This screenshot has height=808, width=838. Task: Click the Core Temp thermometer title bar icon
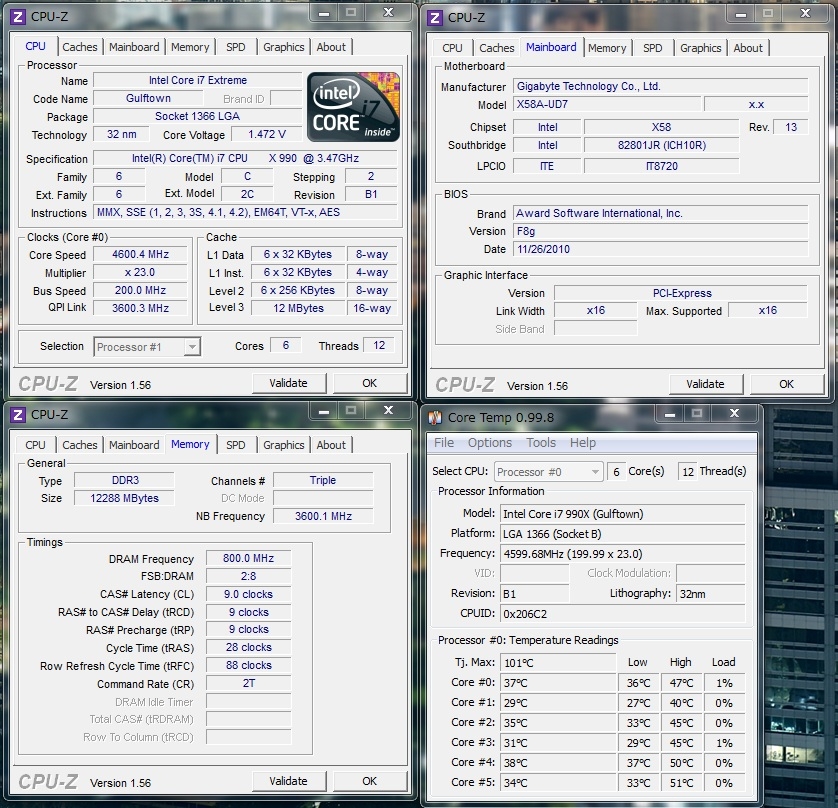(435, 417)
